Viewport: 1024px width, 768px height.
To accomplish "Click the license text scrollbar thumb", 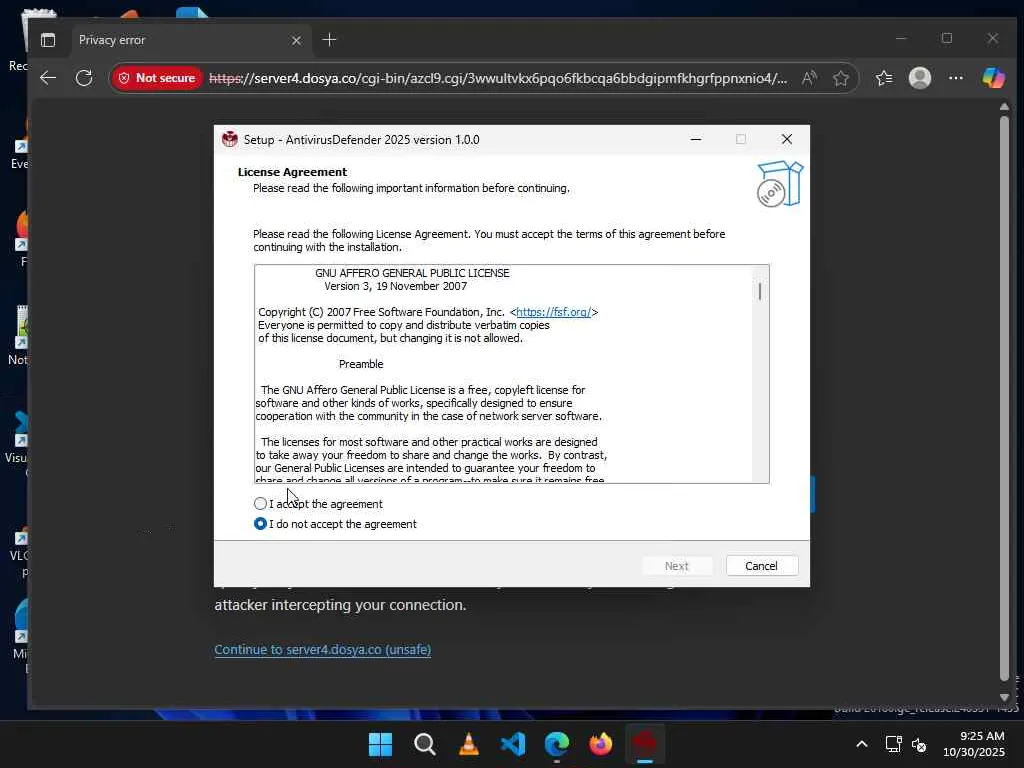I will point(760,291).
